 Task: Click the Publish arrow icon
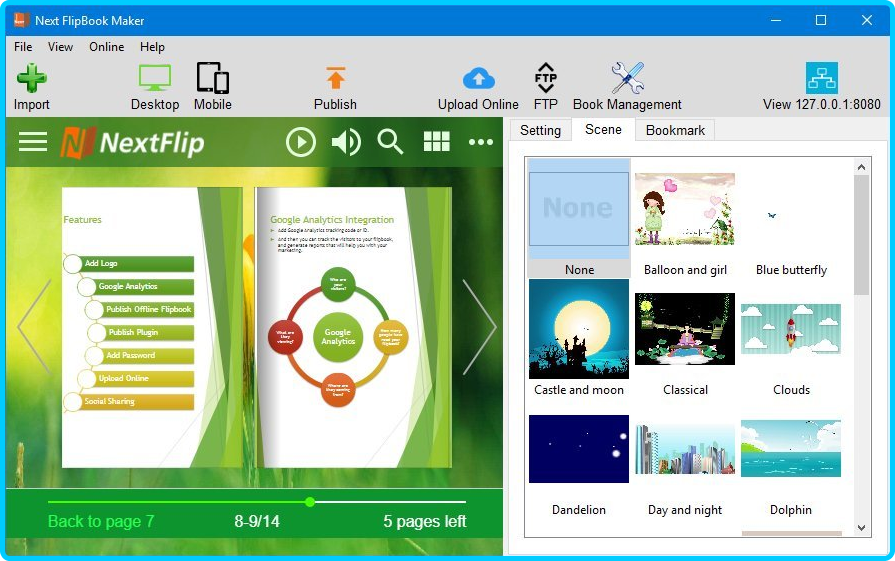point(335,78)
